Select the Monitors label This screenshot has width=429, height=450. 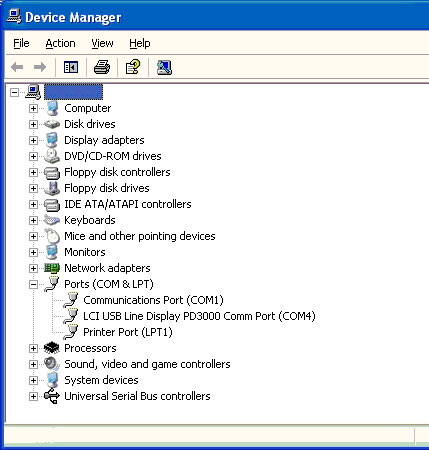click(85, 252)
